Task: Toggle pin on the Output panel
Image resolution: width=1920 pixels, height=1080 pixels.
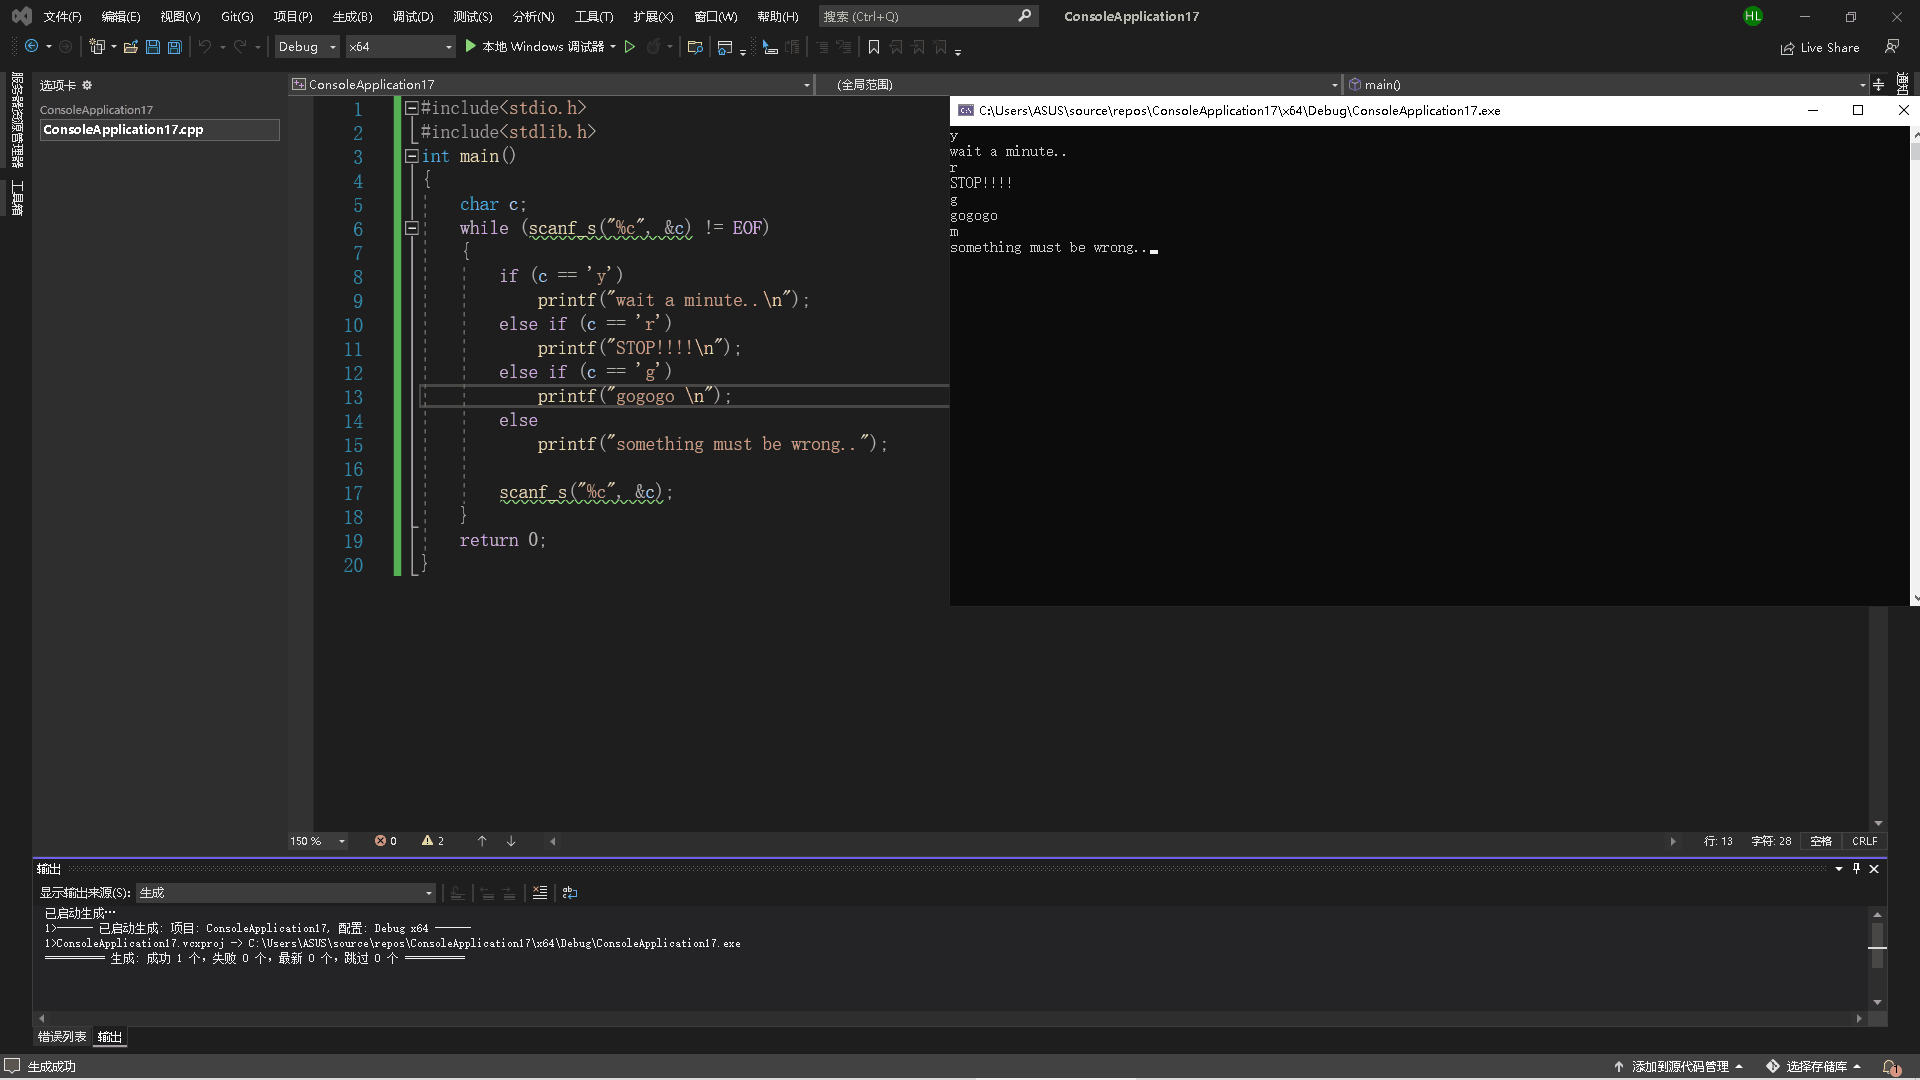Action: point(1856,869)
